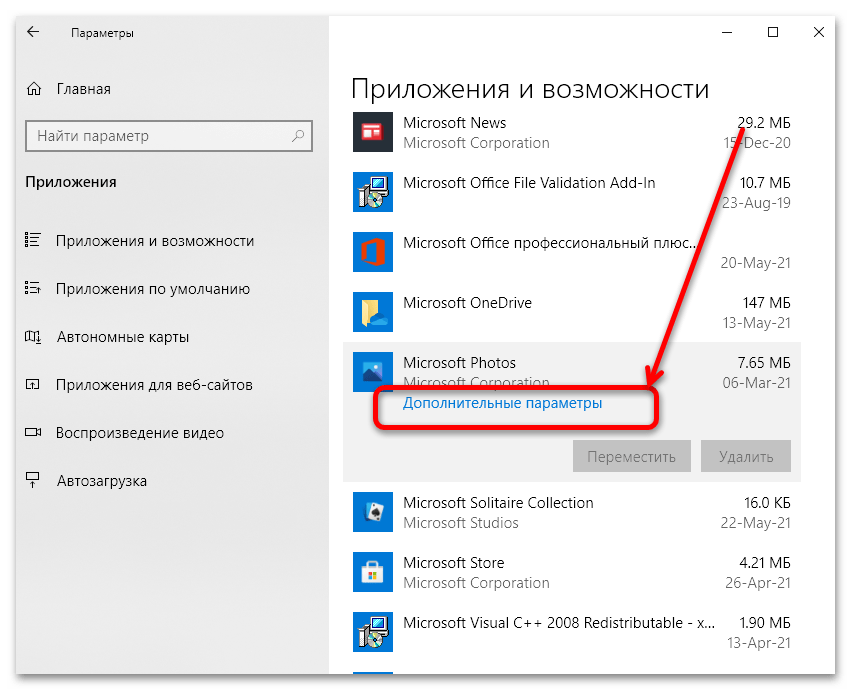Click the Переместить button
The image size is (851, 690).
(x=632, y=457)
